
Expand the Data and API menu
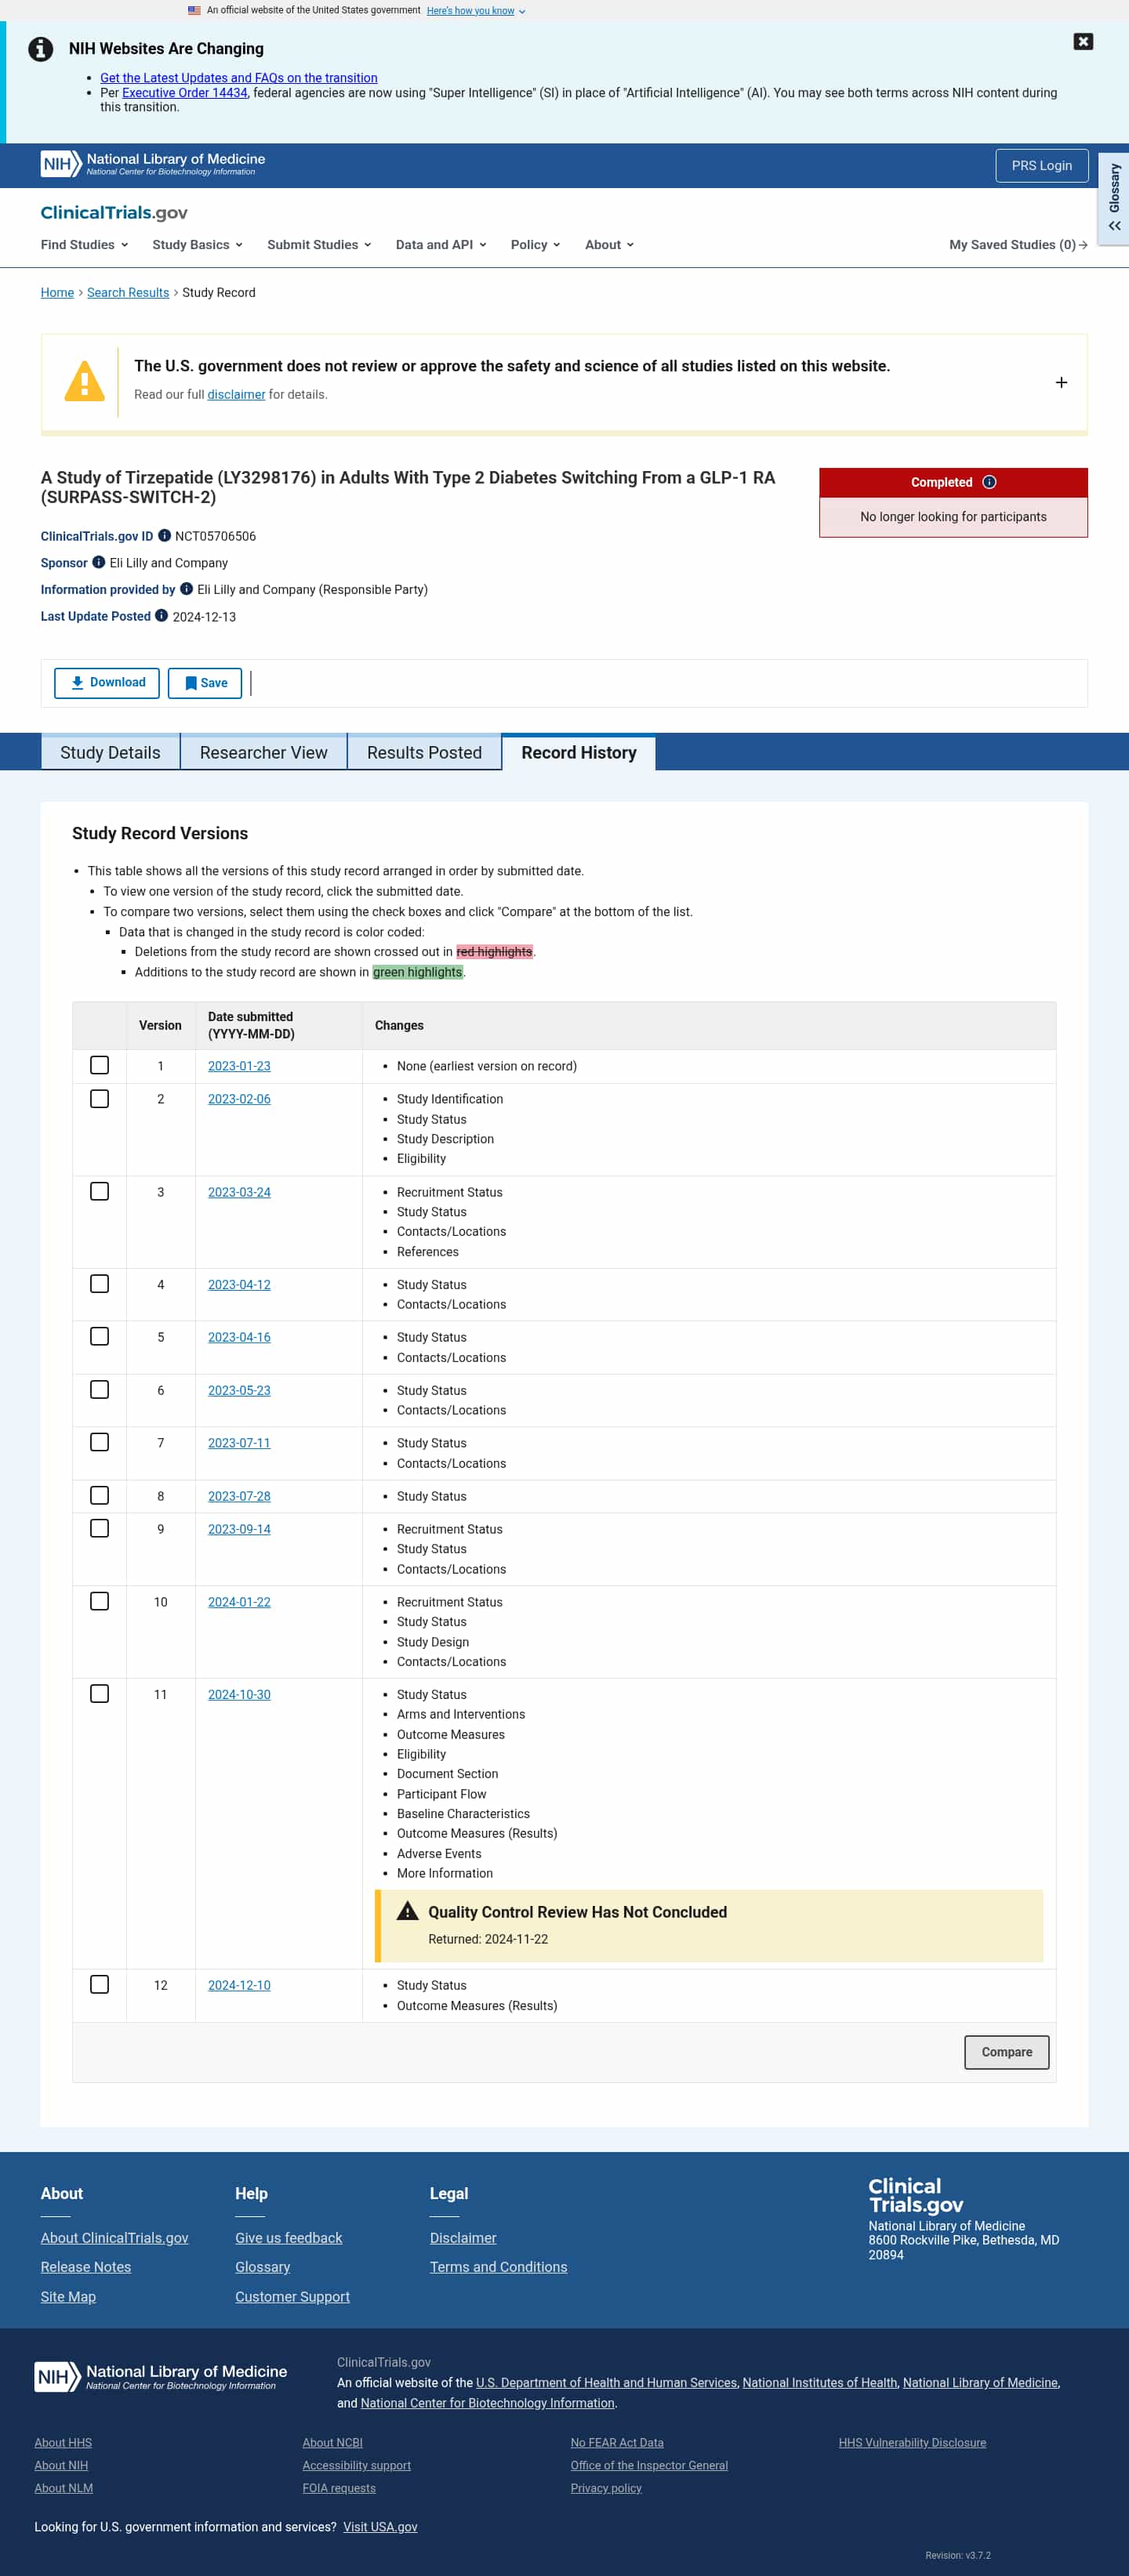point(441,245)
